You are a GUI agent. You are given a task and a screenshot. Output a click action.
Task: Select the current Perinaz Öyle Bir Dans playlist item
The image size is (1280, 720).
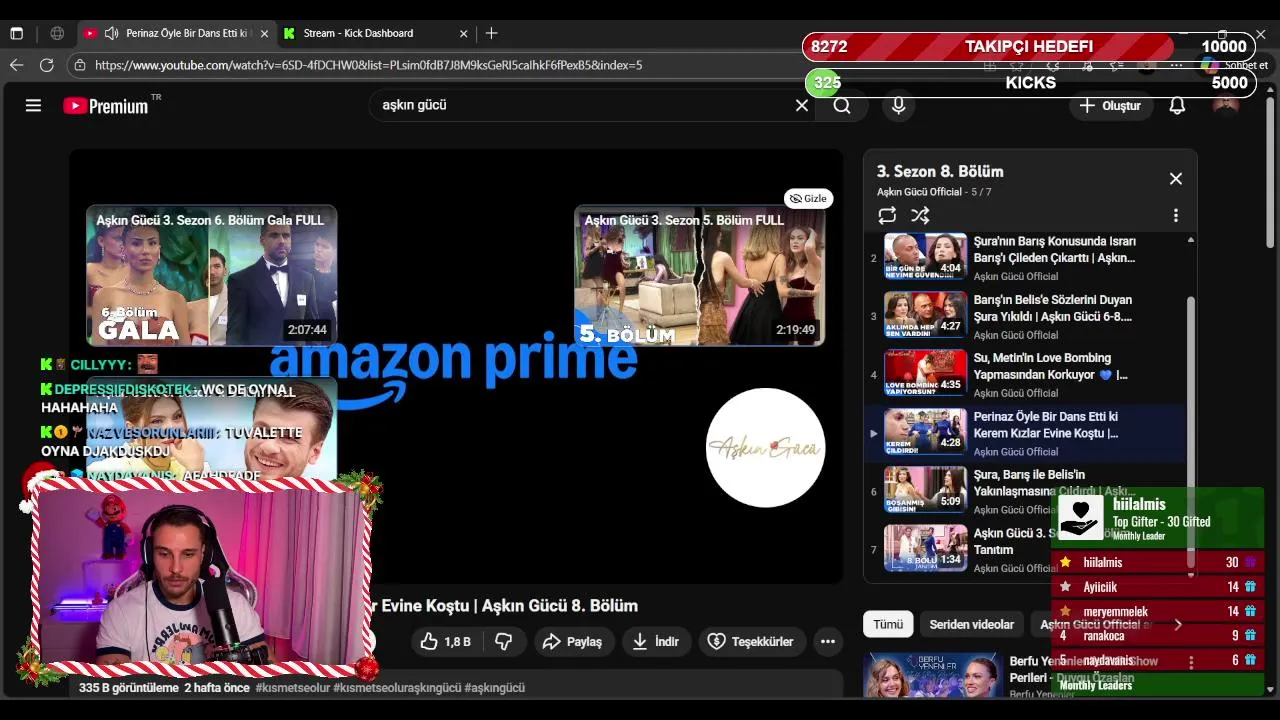[x=1025, y=433]
